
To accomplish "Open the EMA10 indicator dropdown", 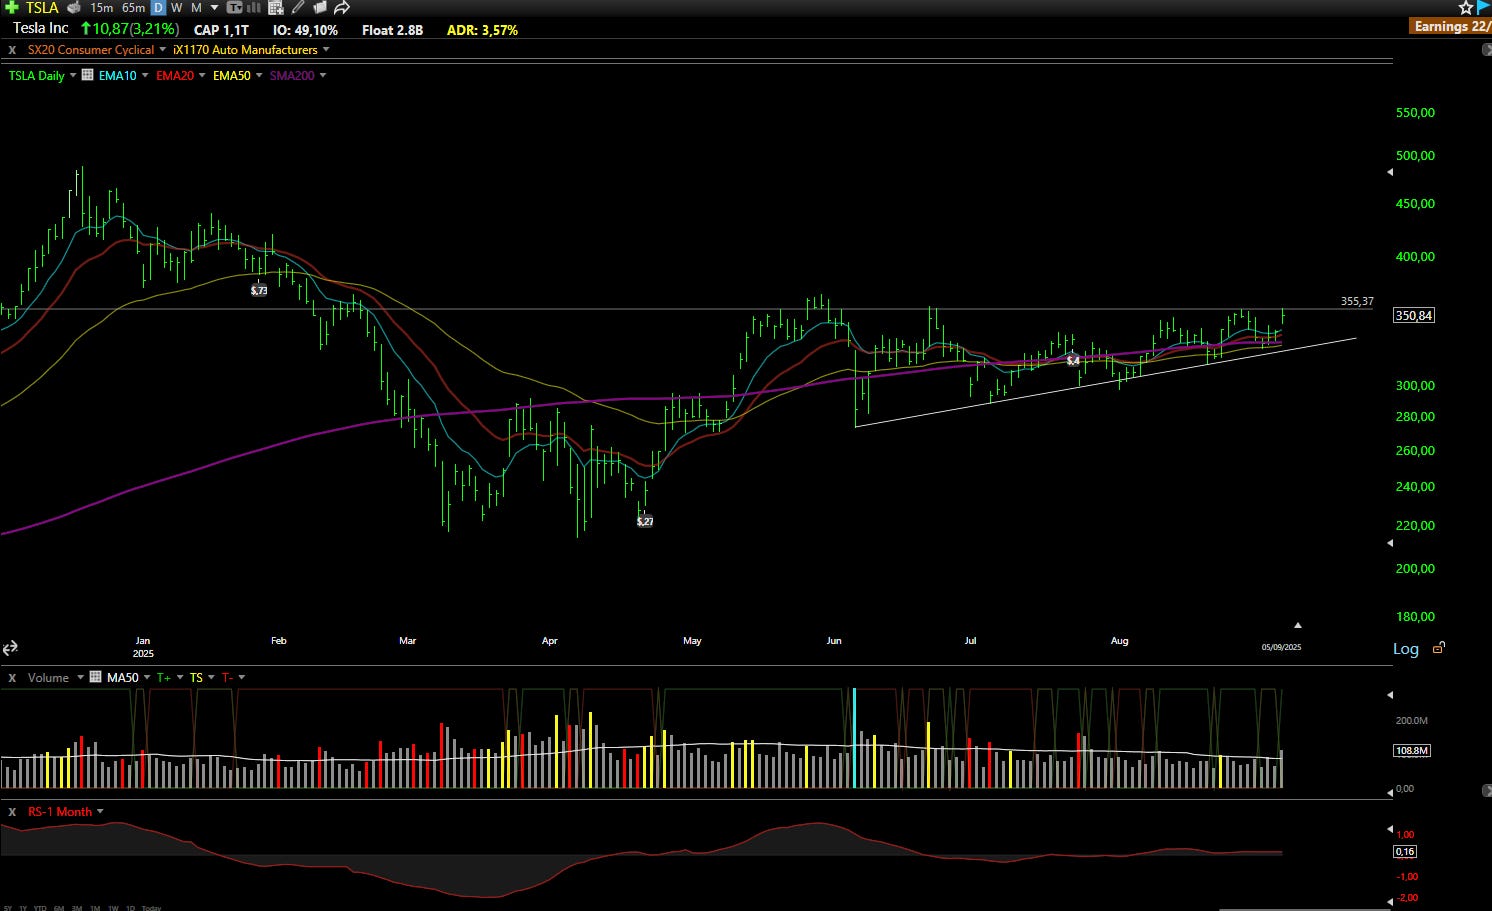I will (x=145, y=76).
